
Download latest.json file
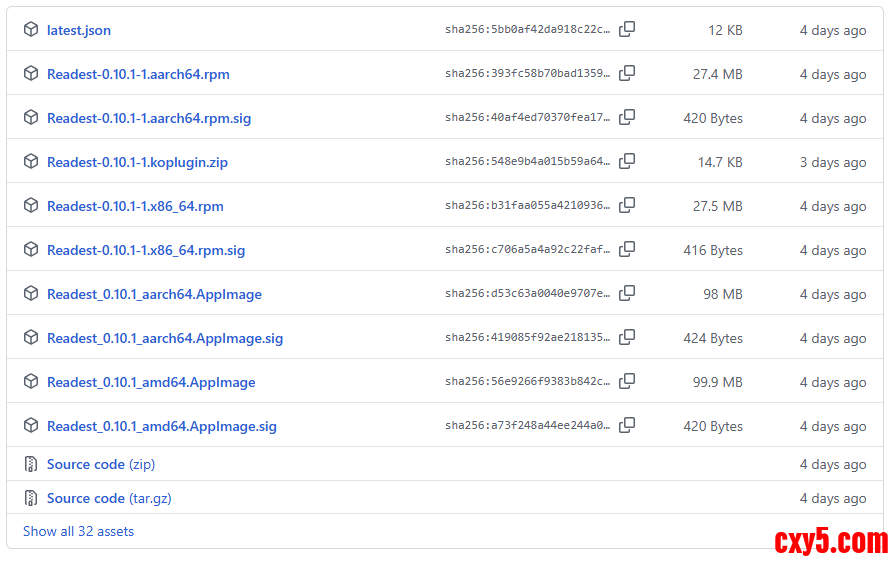[x=79, y=30]
